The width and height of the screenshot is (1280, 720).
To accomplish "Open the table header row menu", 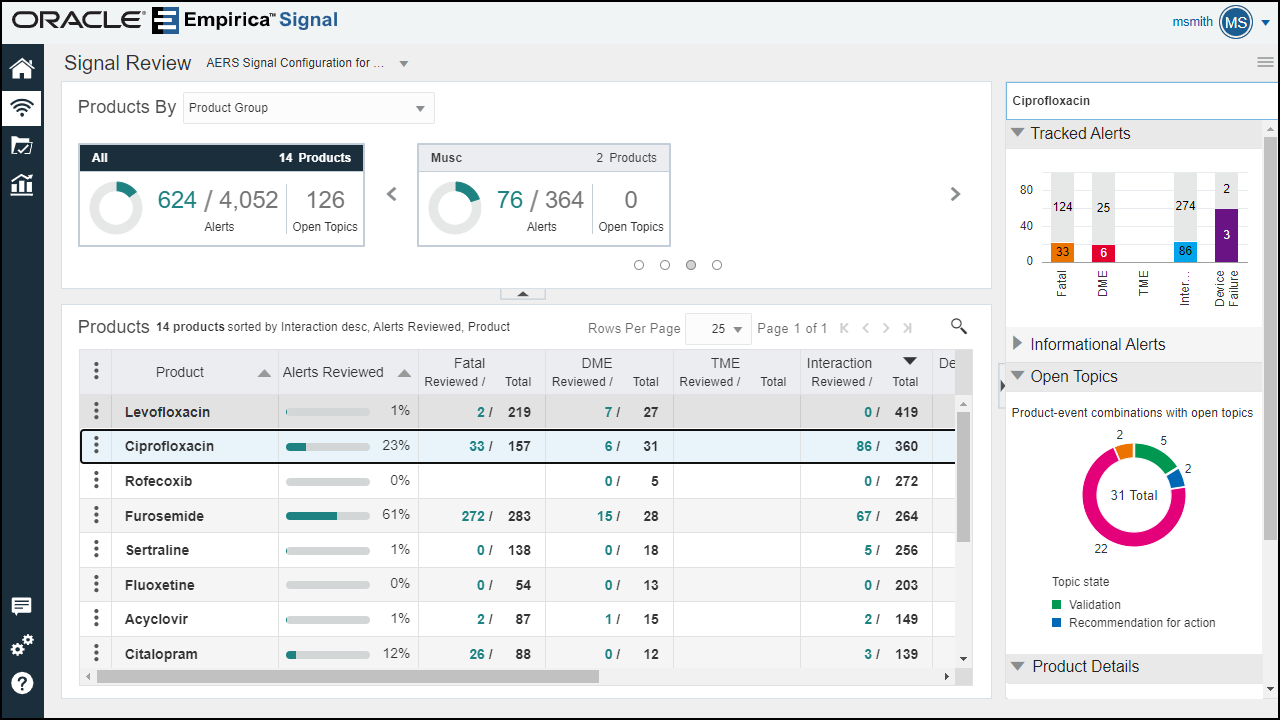I will click(96, 372).
